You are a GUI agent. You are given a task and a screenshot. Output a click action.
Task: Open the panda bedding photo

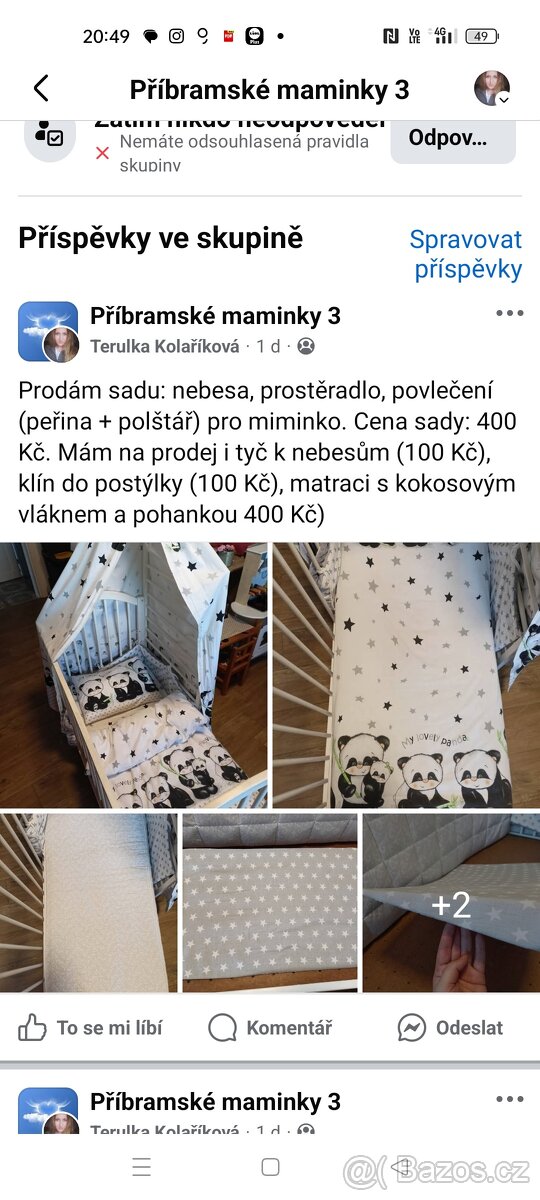(x=406, y=675)
